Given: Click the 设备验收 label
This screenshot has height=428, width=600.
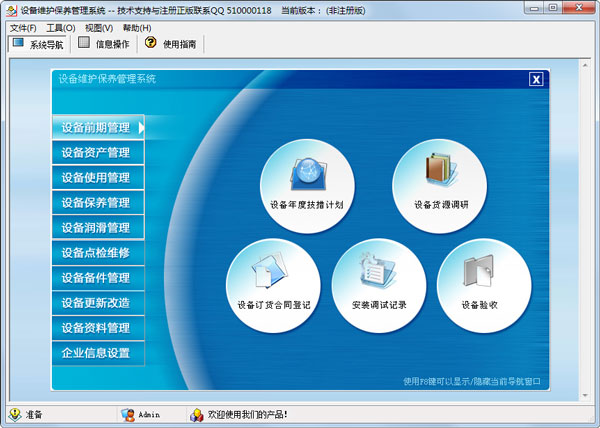Looking at the screenshot, I should [479, 305].
